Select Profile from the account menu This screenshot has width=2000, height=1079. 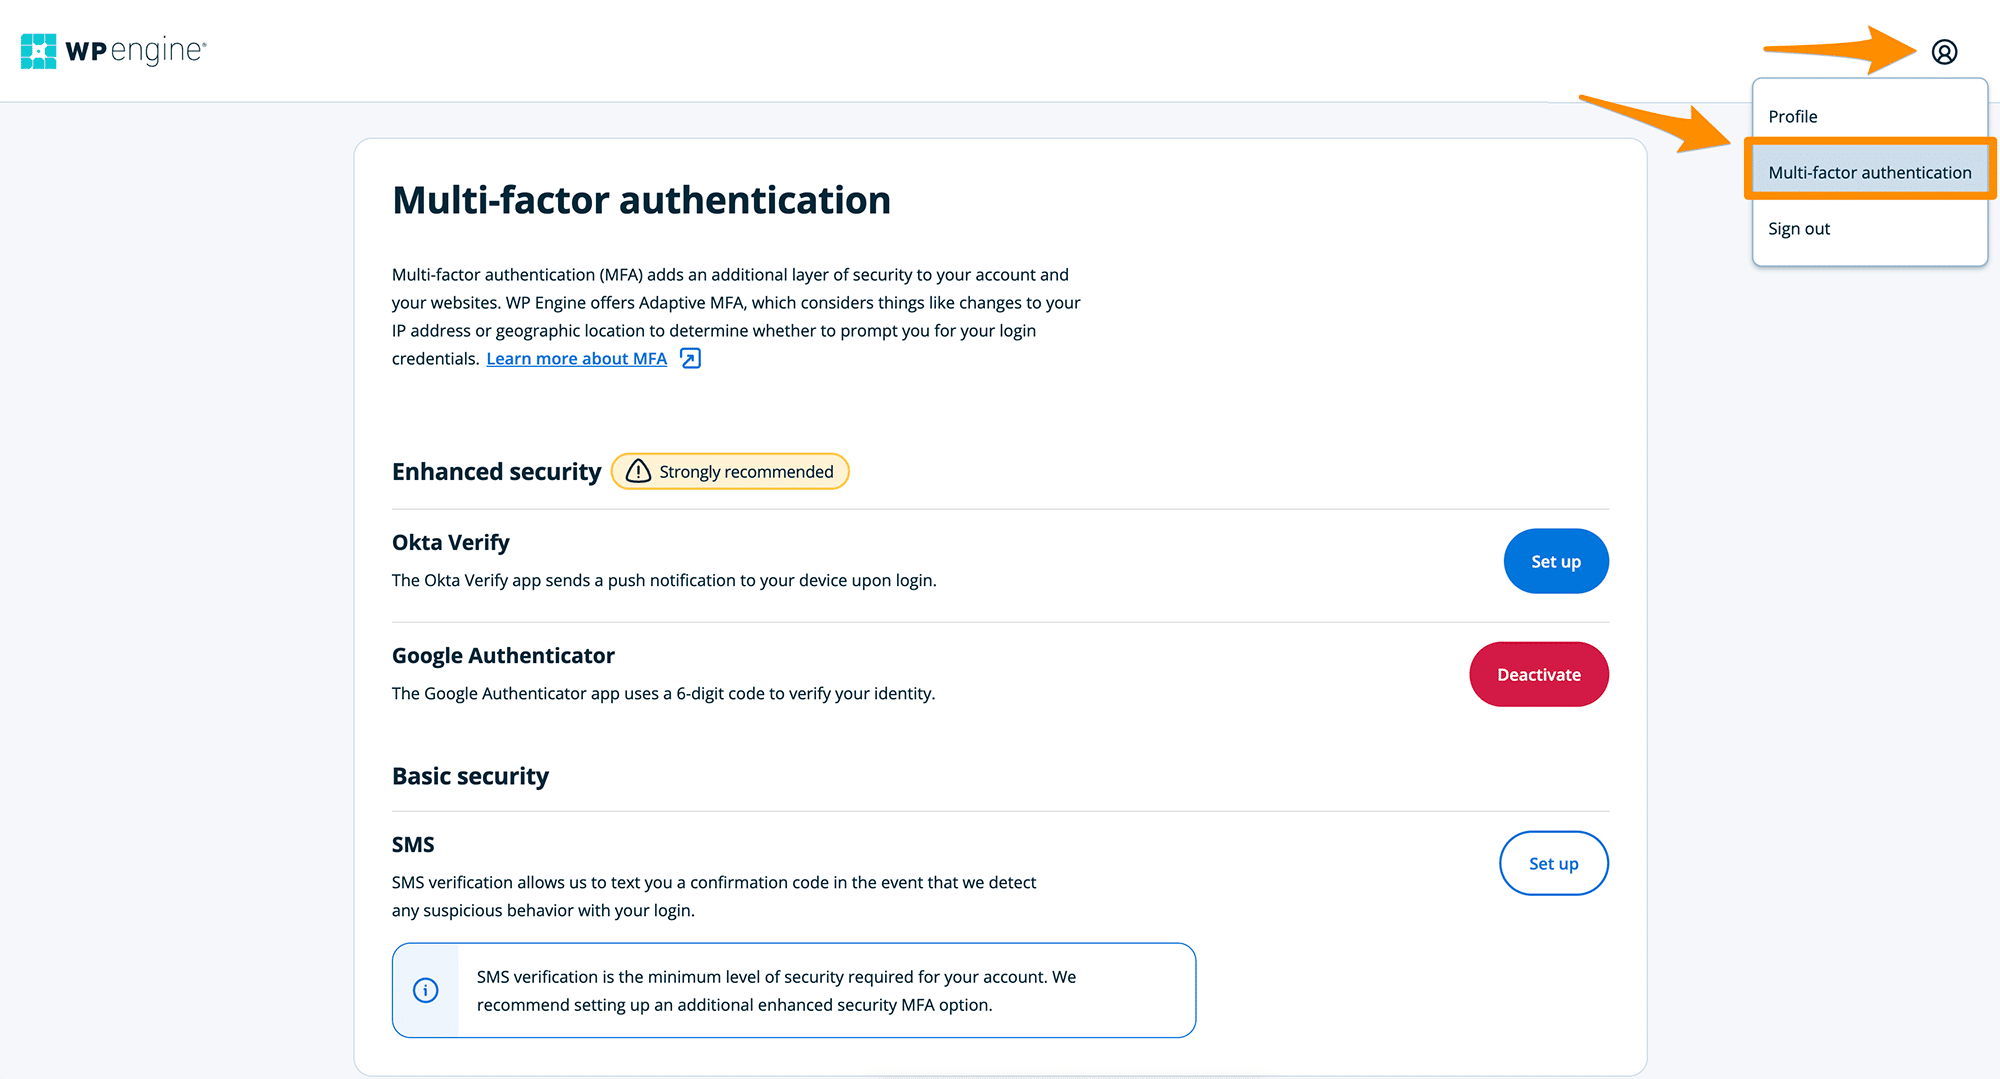pyautogui.click(x=1793, y=116)
